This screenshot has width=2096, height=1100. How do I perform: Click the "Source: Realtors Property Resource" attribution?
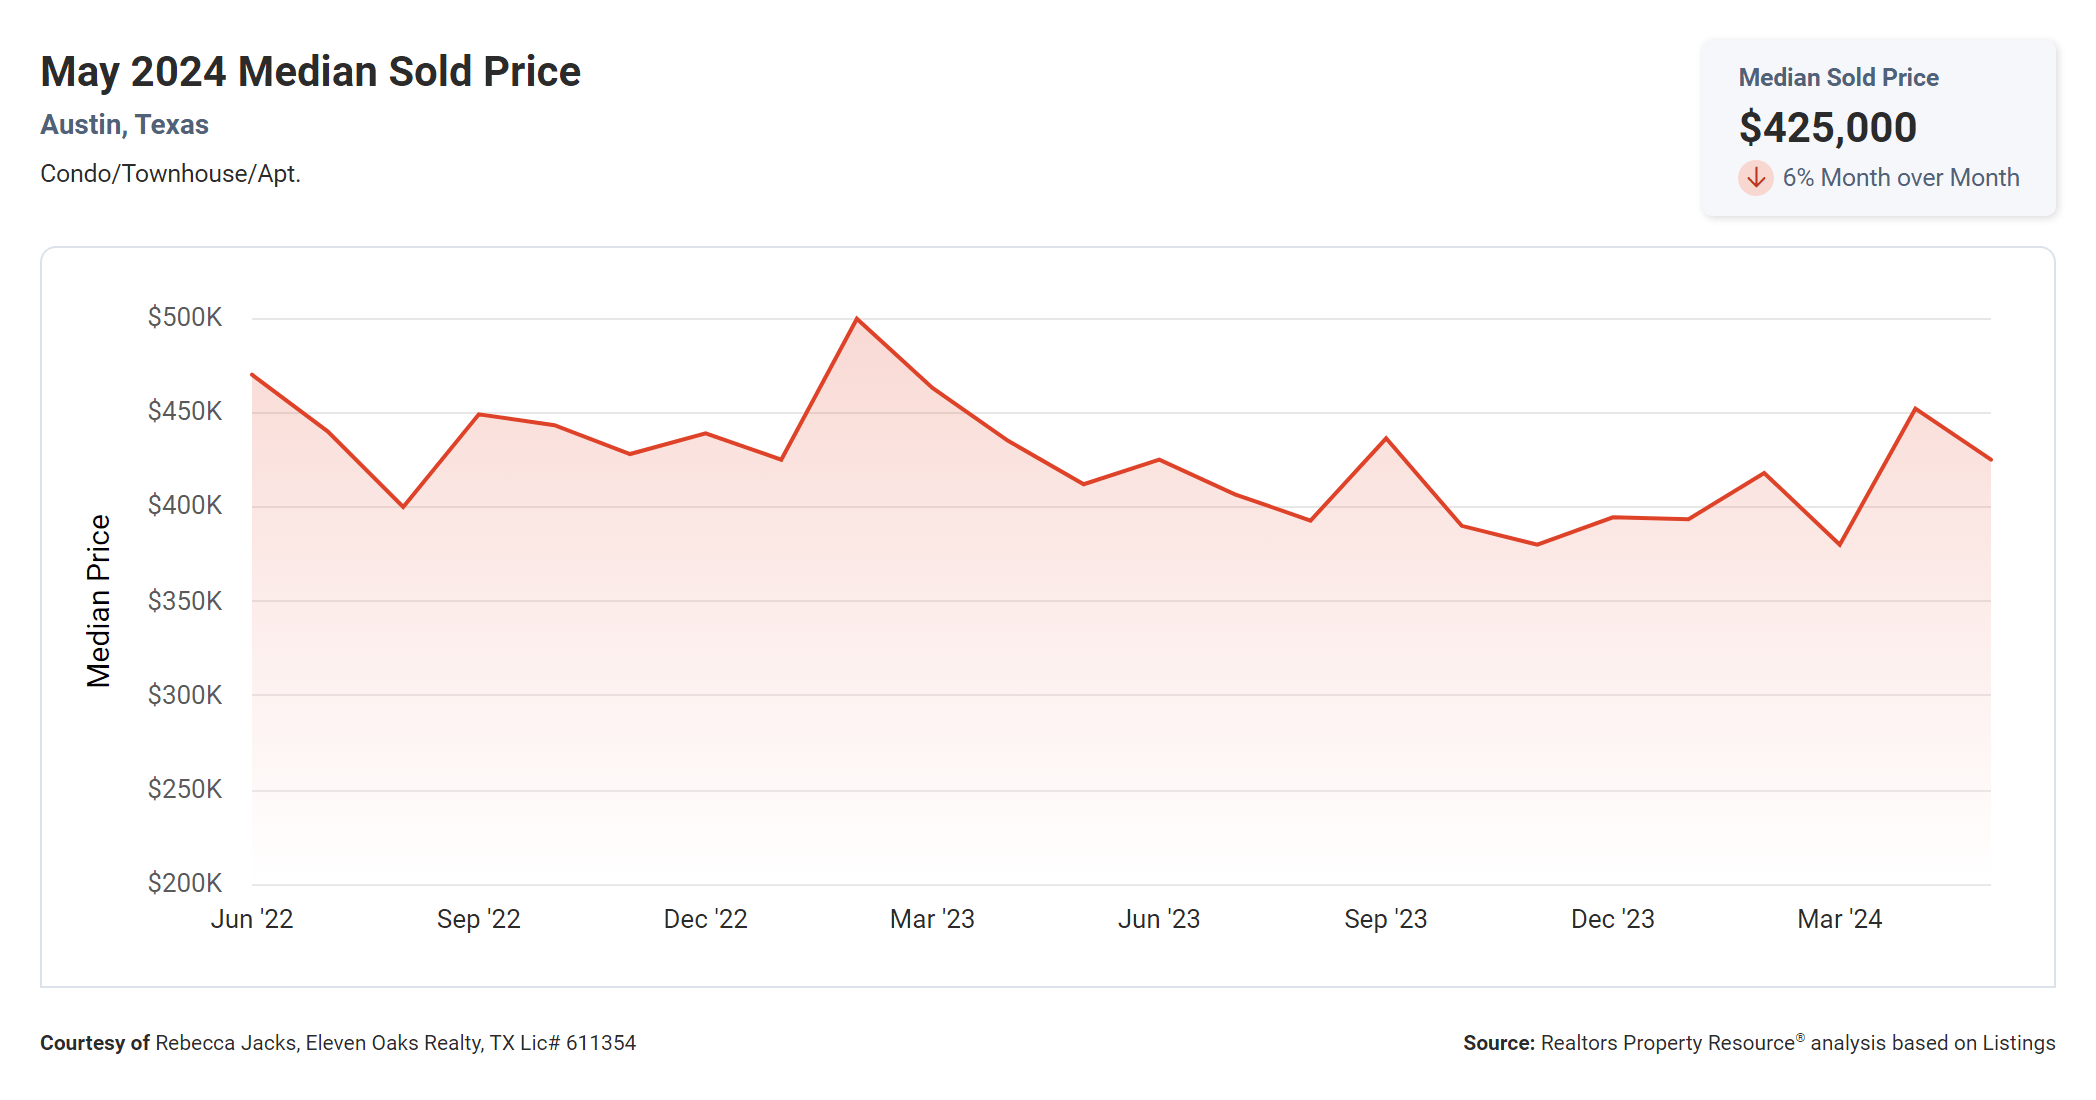click(1758, 1043)
